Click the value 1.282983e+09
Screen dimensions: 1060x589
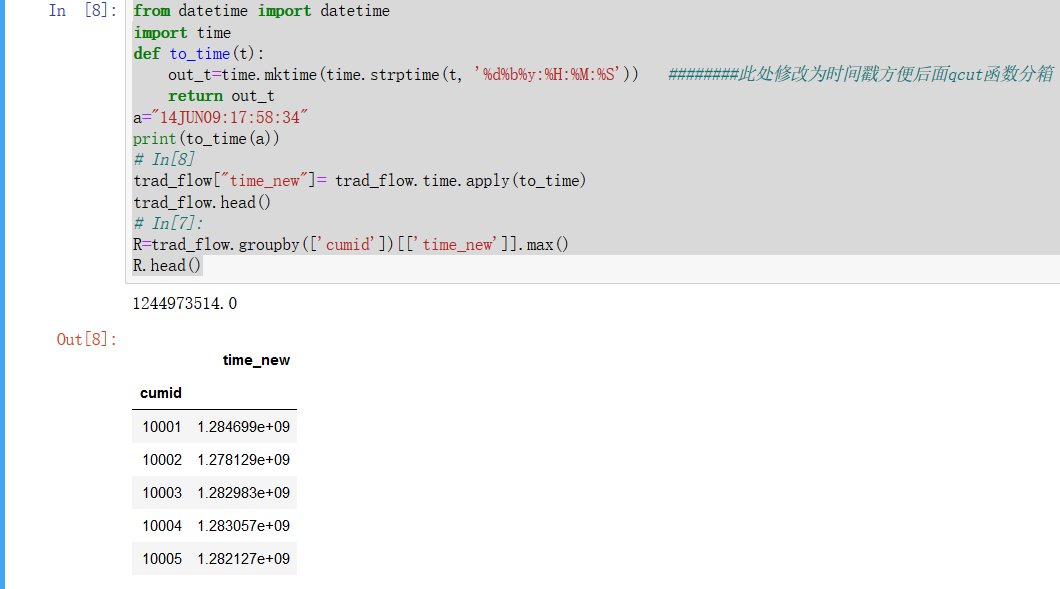pos(243,493)
